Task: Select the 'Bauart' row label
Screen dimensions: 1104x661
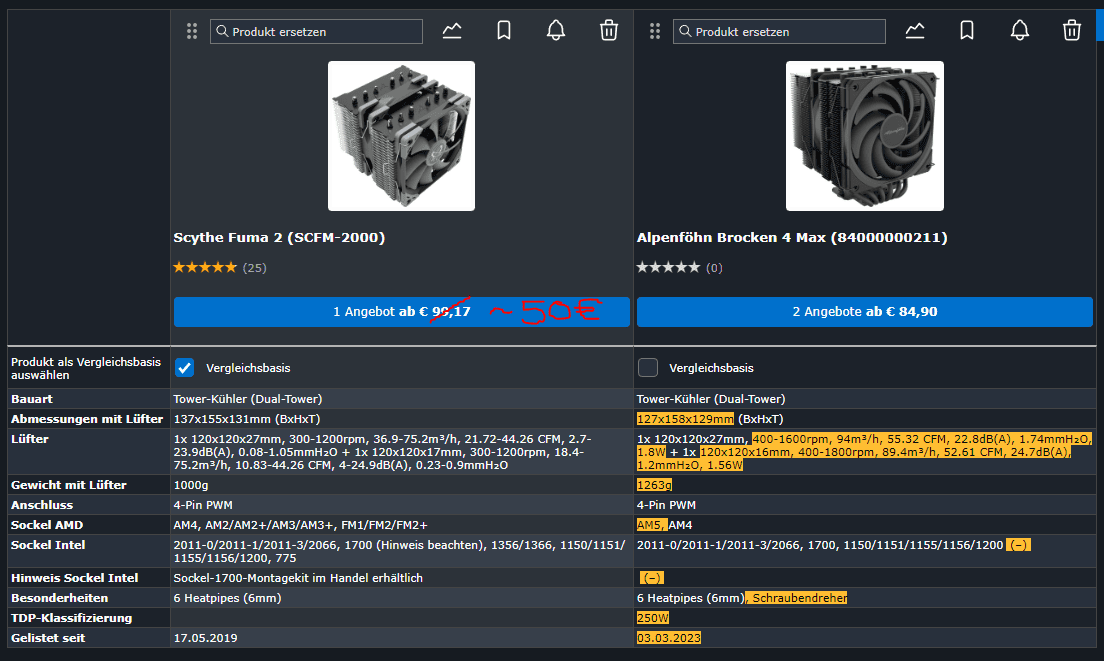Action: pos(32,399)
